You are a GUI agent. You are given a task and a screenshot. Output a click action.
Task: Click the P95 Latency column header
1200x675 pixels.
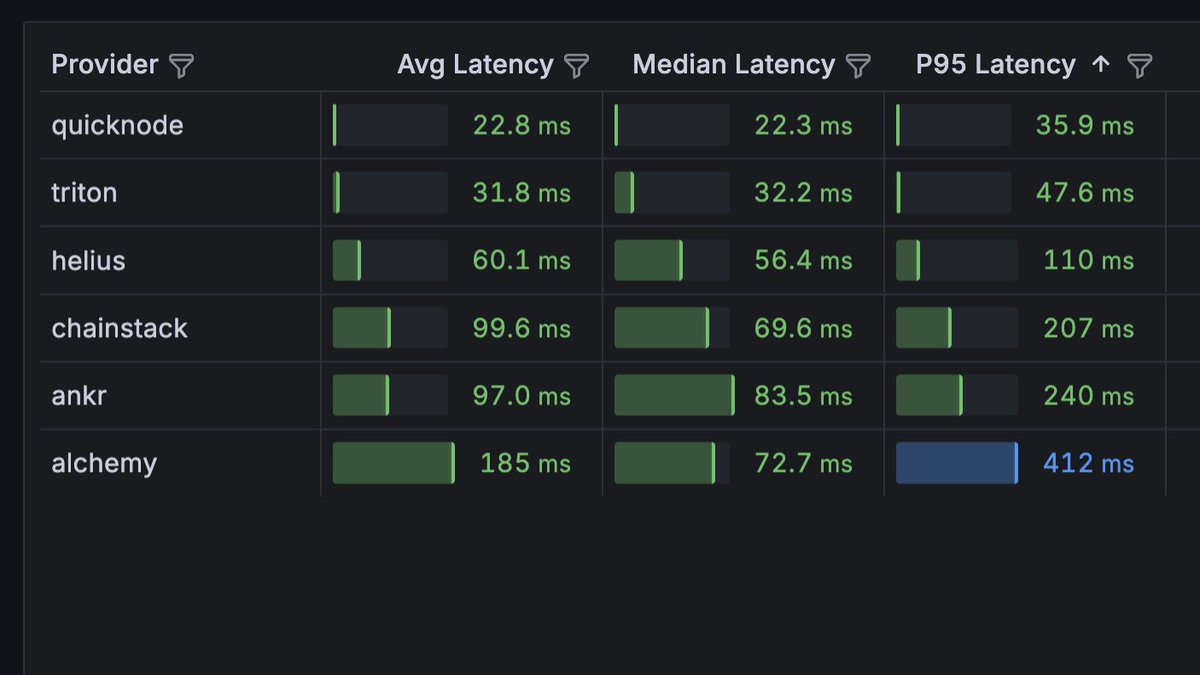(996, 65)
